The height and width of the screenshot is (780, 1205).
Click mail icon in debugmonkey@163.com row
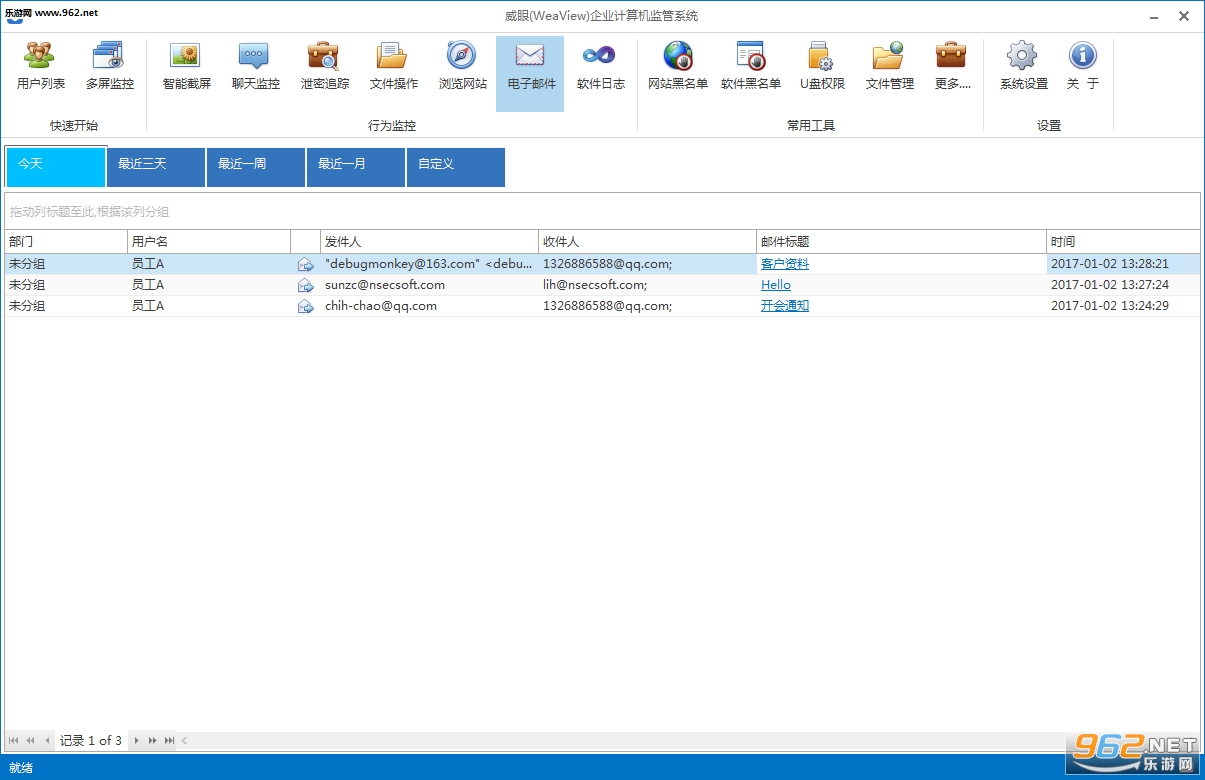pyautogui.click(x=305, y=265)
